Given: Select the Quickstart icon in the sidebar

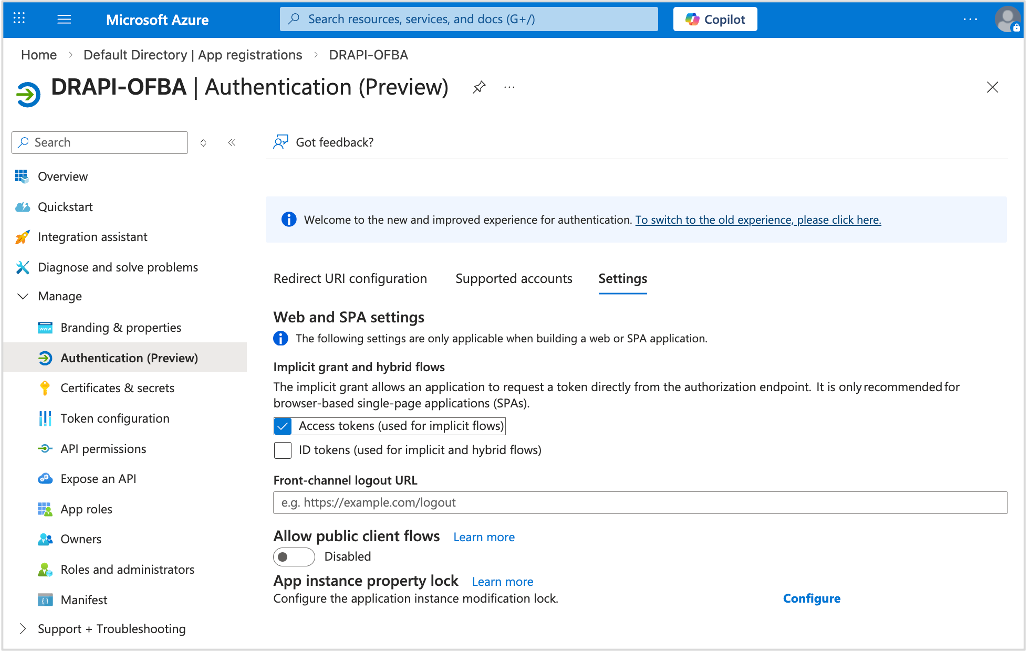Looking at the screenshot, I should point(22,206).
